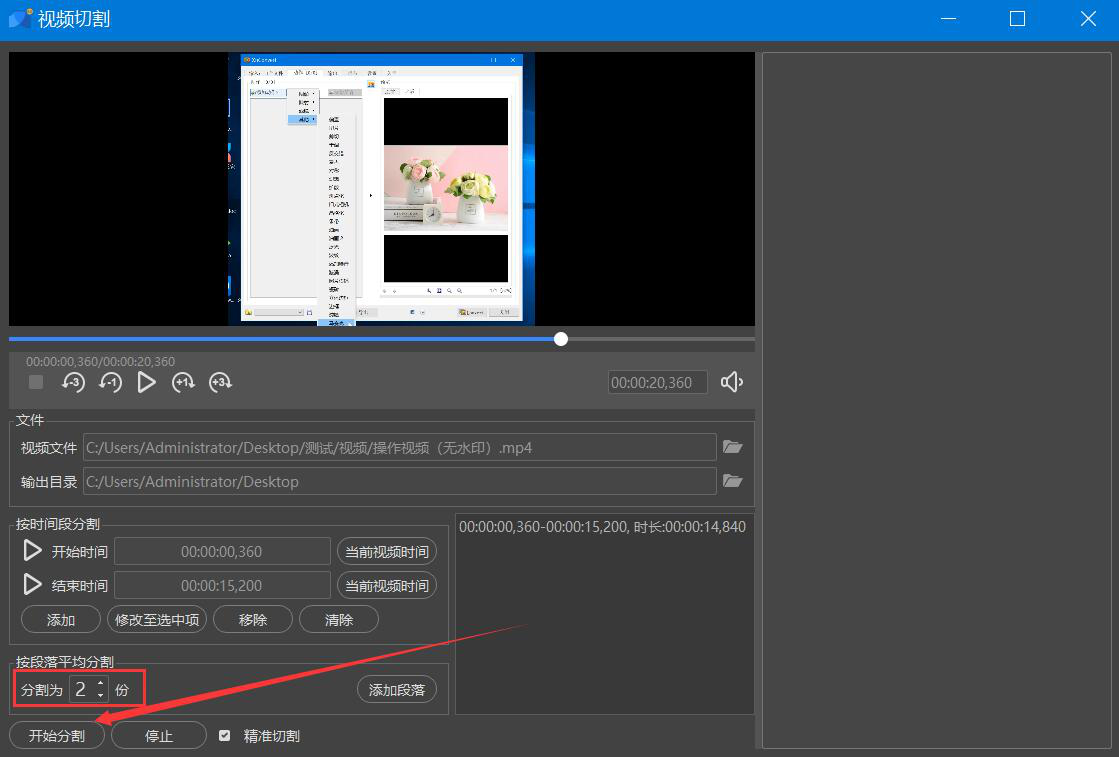
Task: Increase split count with up arrow
Action: (100, 683)
